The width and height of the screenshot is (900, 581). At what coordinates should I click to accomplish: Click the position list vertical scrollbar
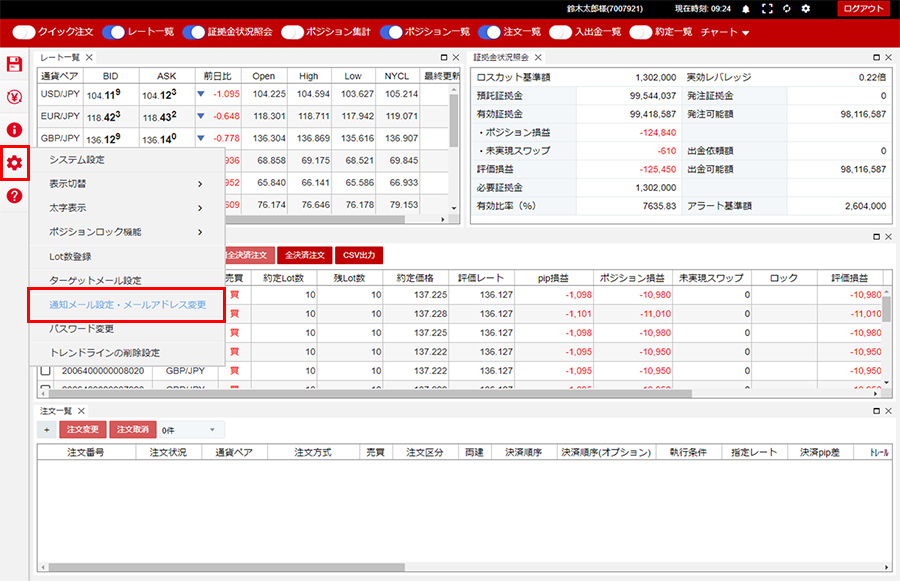click(887, 310)
